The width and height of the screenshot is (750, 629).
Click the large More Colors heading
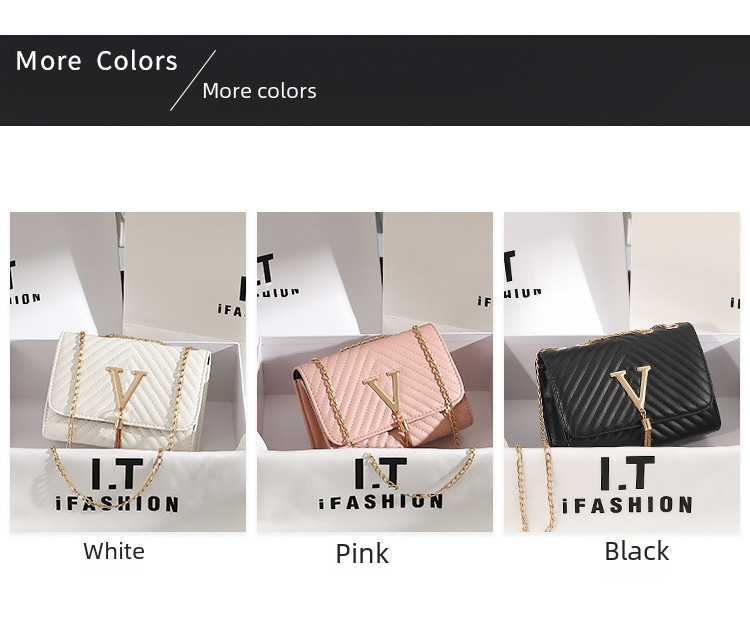tap(97, 61)
